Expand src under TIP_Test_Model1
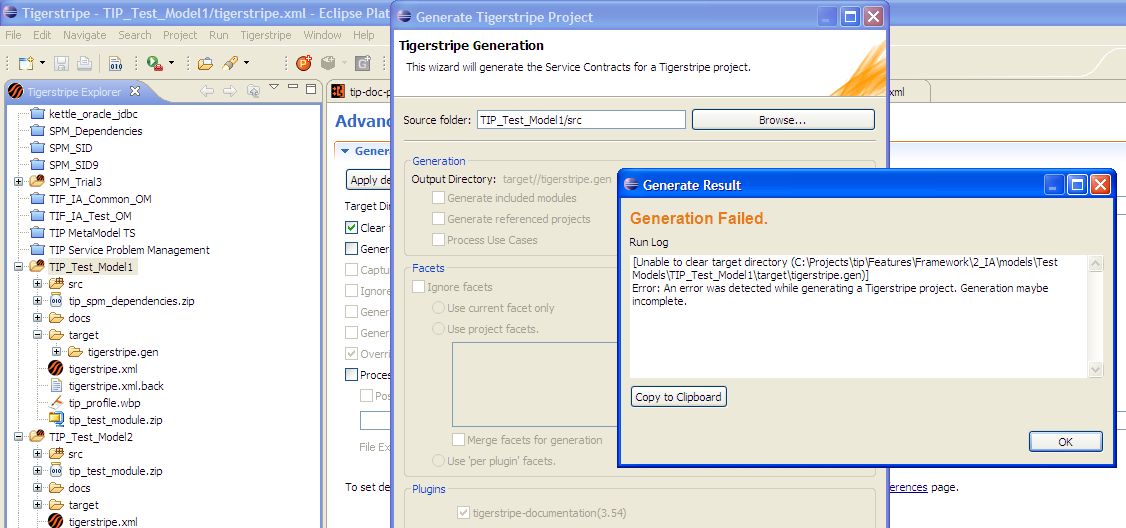 [x=38, y=284]
